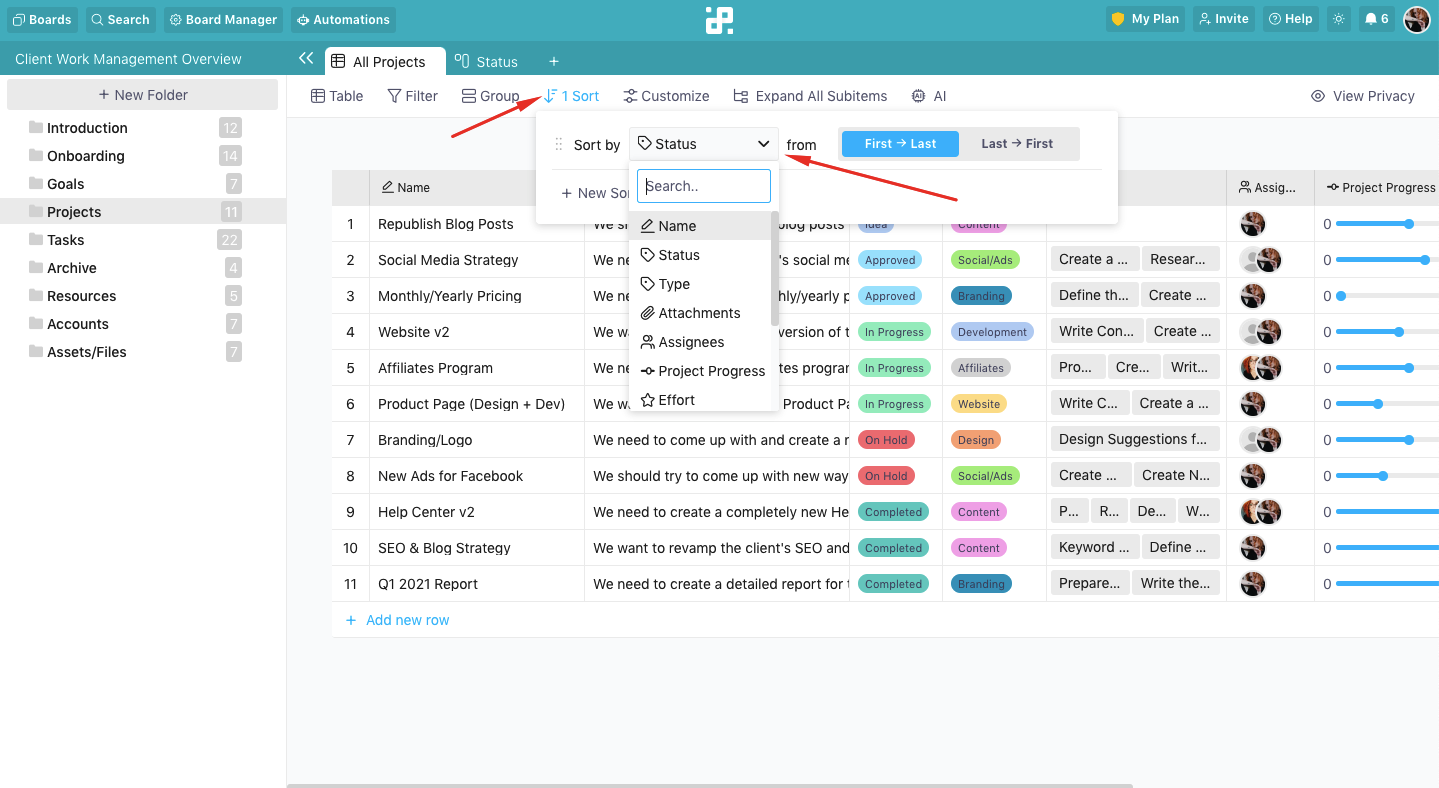
Task: Choose Status in the sort dropdown list
Action: point(700,255)
